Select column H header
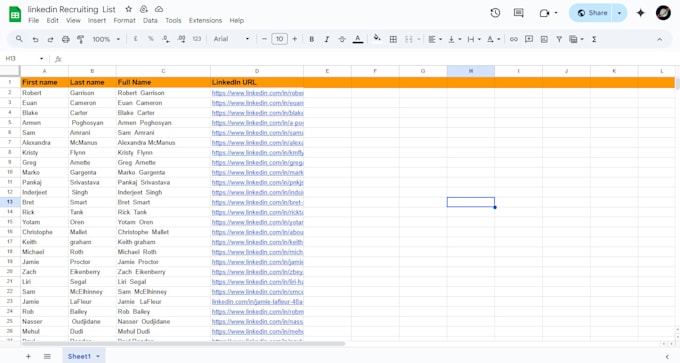The image size is (680, 363). [x=471, y=71]
